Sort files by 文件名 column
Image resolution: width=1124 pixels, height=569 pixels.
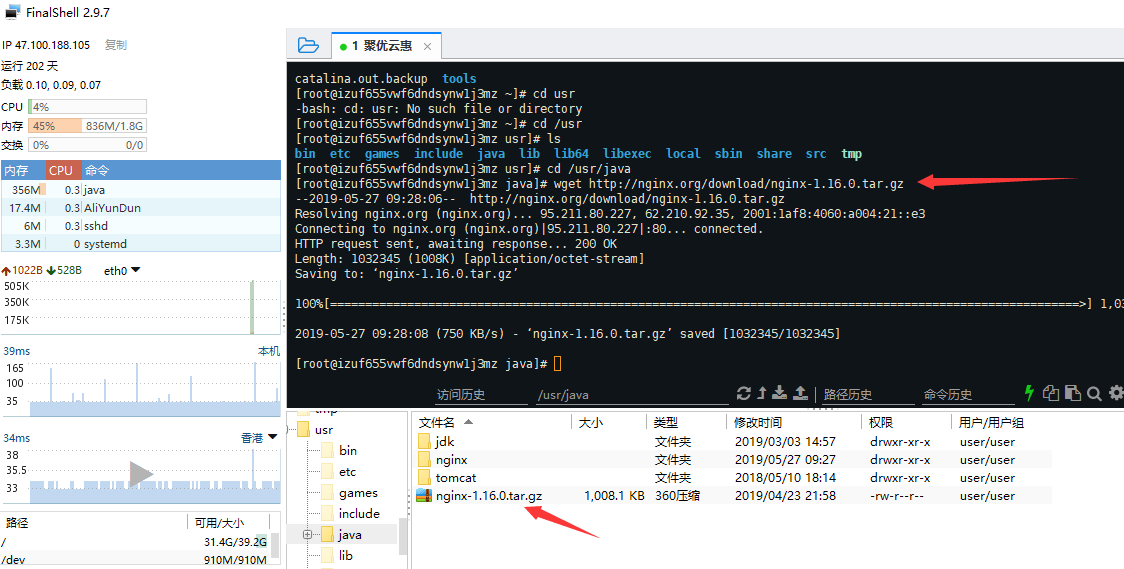click(x=494, y=423)
